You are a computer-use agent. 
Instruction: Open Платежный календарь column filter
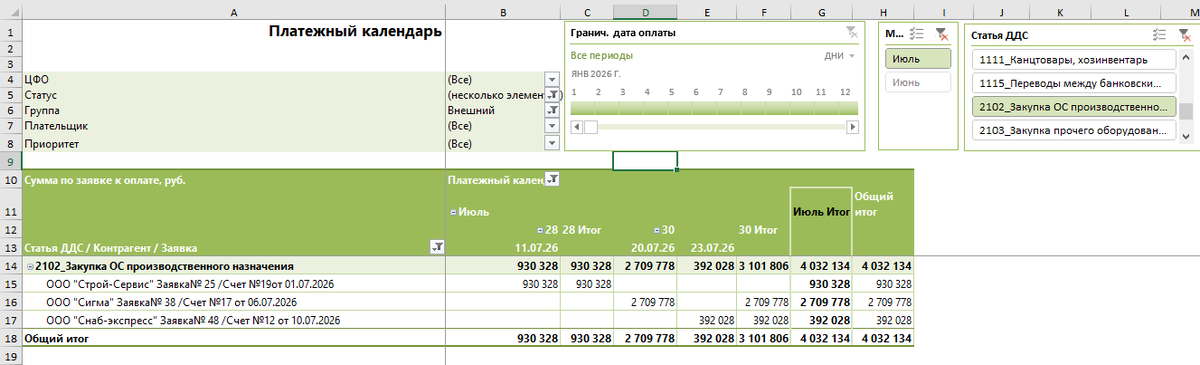click(x=553, y=180)
